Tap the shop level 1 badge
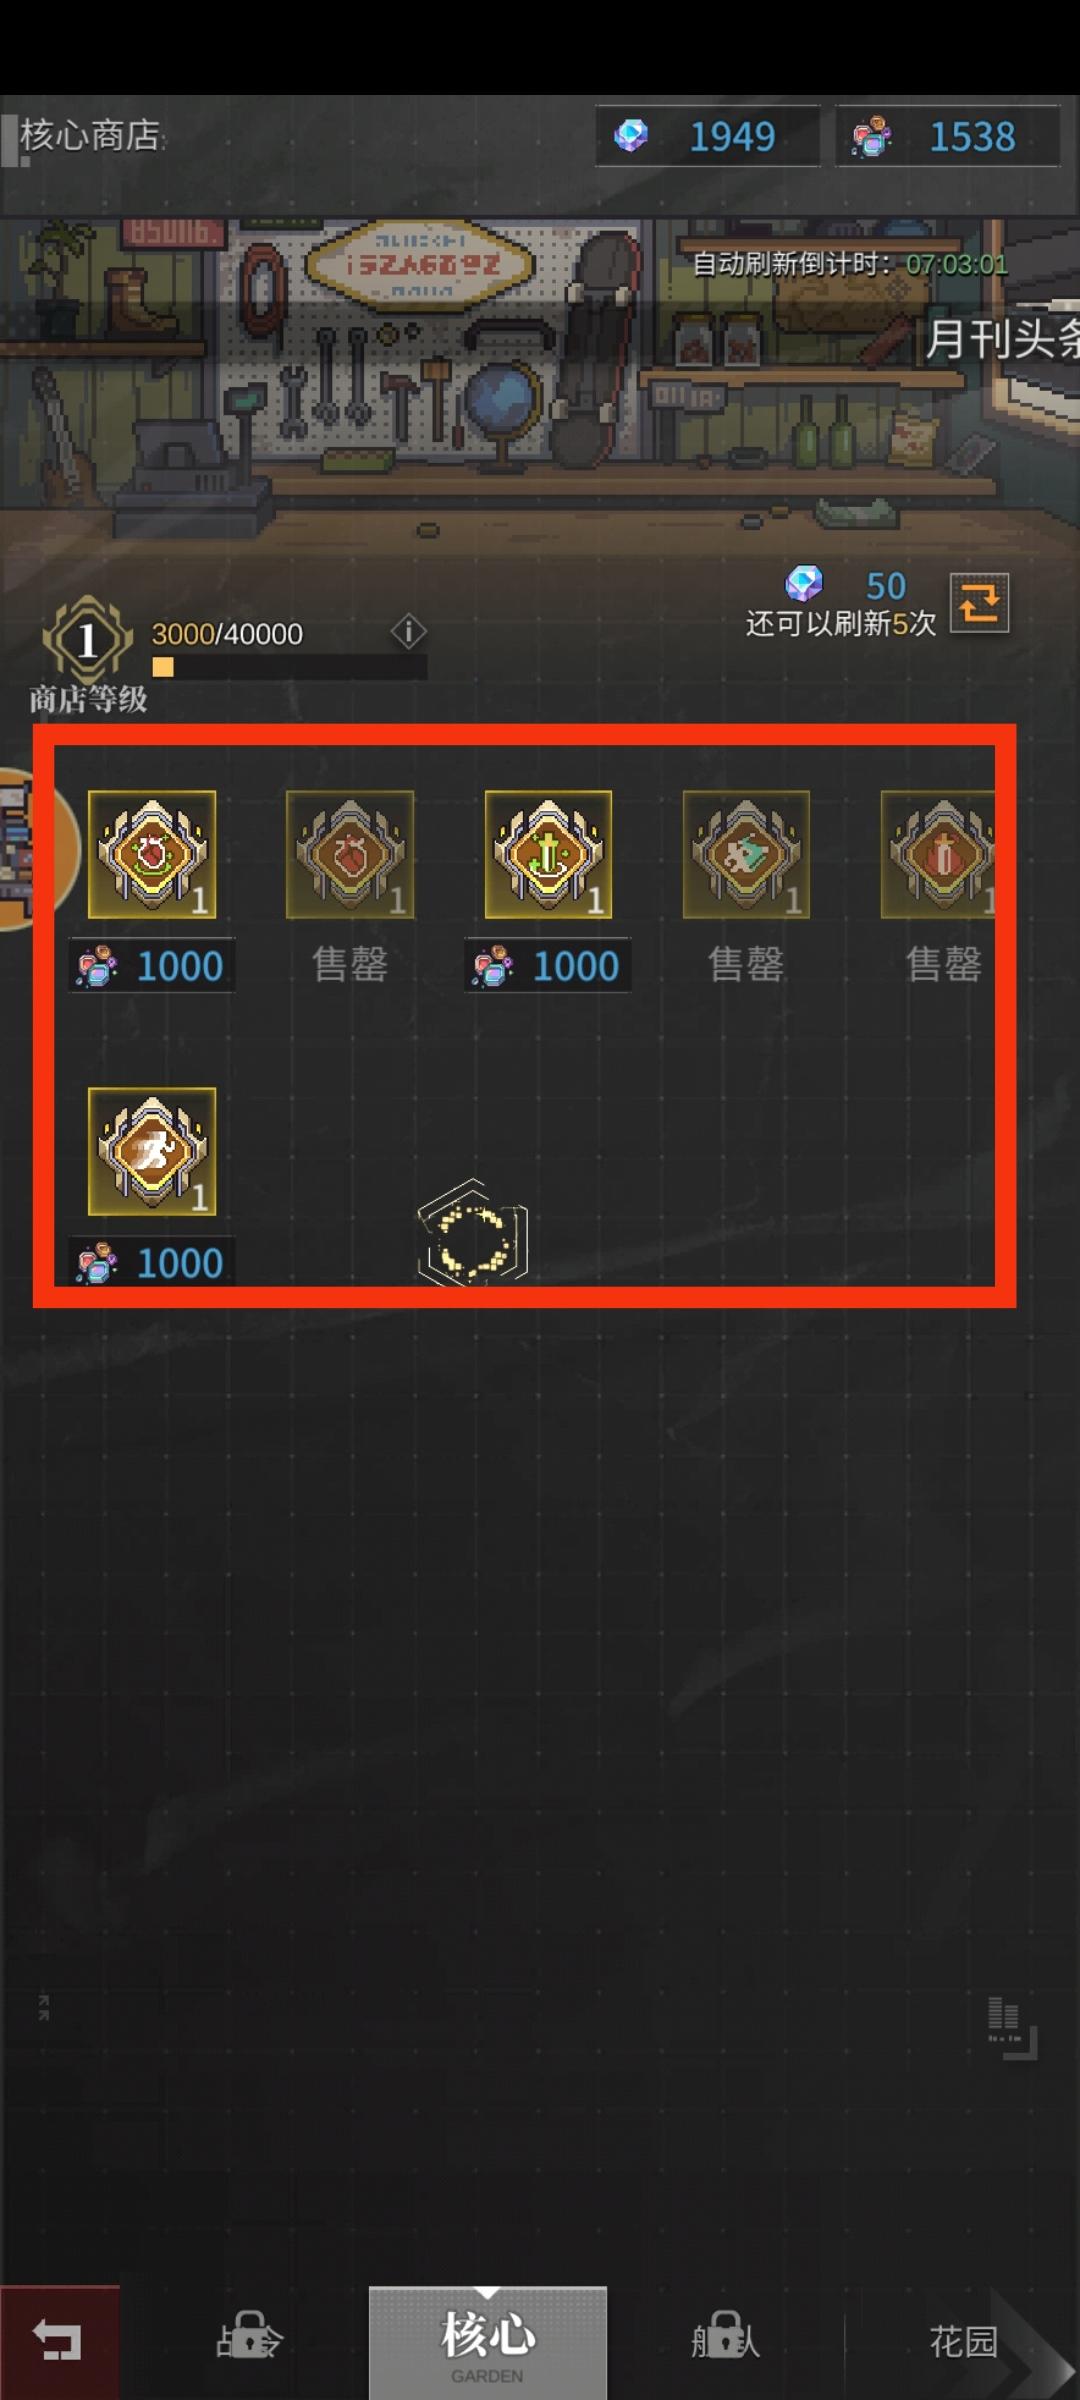1080x2400 pixels. (88, 640)
